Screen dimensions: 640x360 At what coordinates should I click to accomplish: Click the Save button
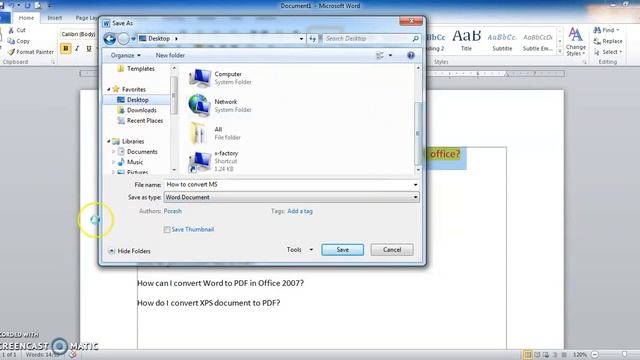click(x=342, y=250)
